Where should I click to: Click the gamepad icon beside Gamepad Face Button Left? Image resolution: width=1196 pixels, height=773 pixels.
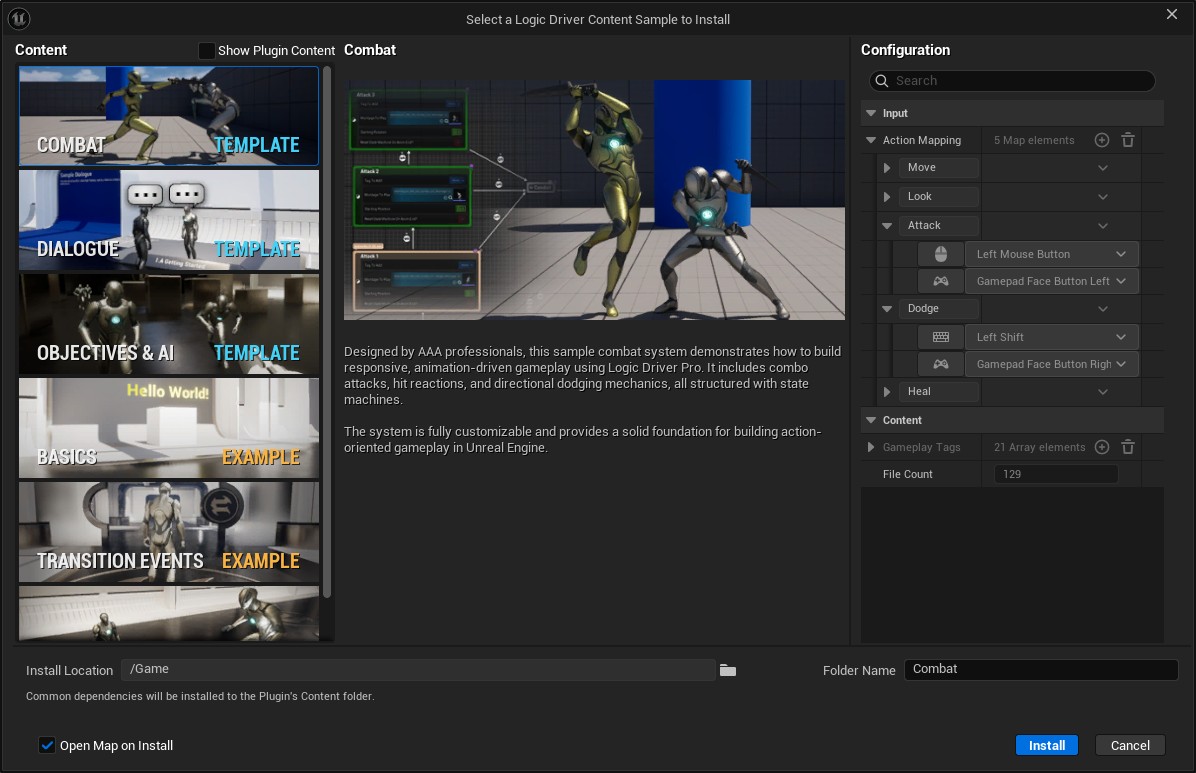(x=940, y=281)
